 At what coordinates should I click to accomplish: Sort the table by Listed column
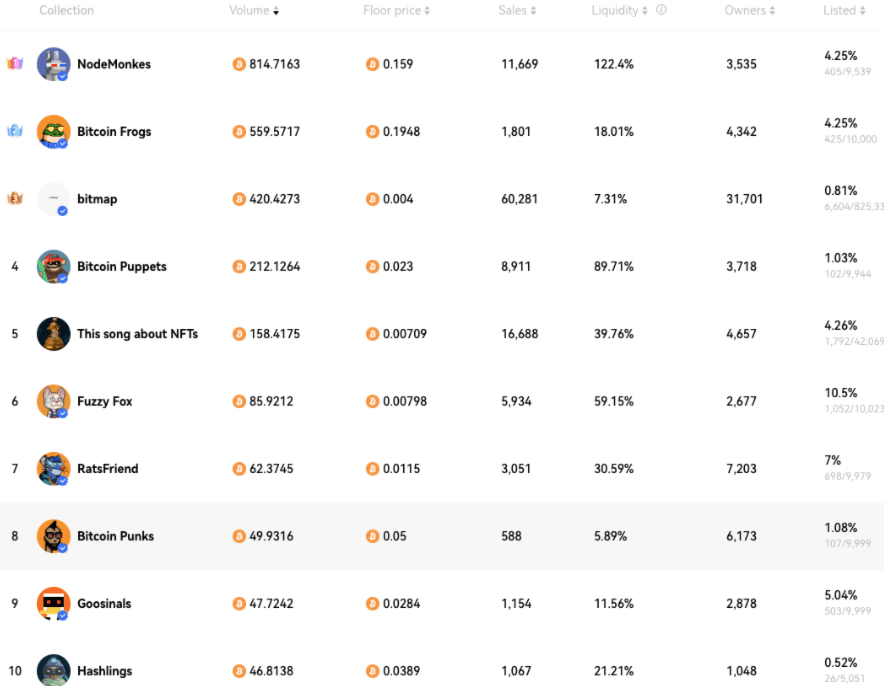click(x=844, y=10)
